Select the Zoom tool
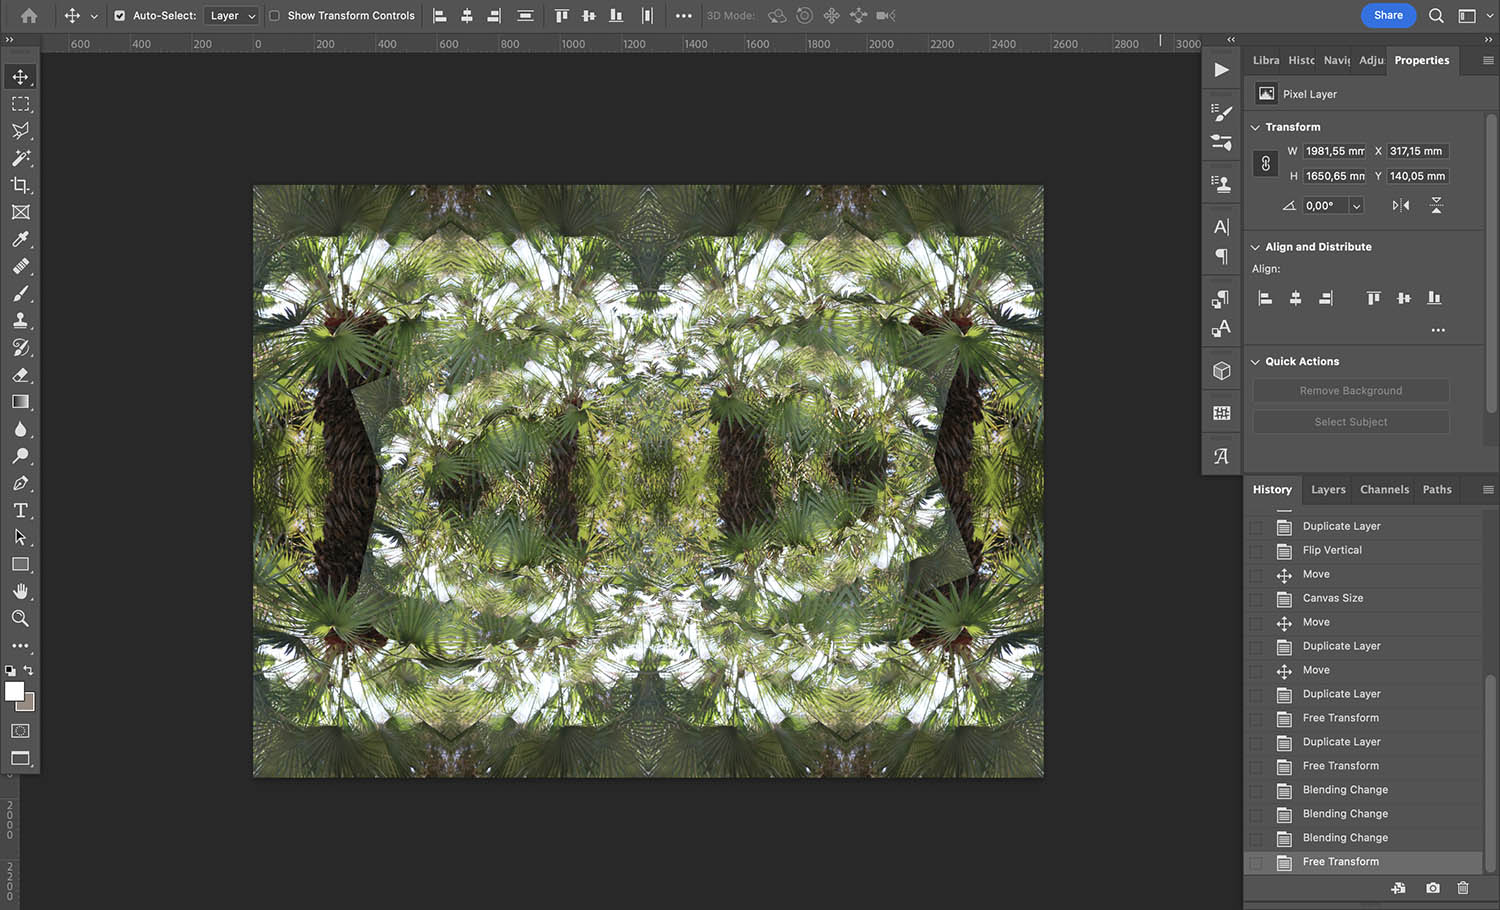Image resolution: width=1500 pixels, height=910 pixels. 20,618
